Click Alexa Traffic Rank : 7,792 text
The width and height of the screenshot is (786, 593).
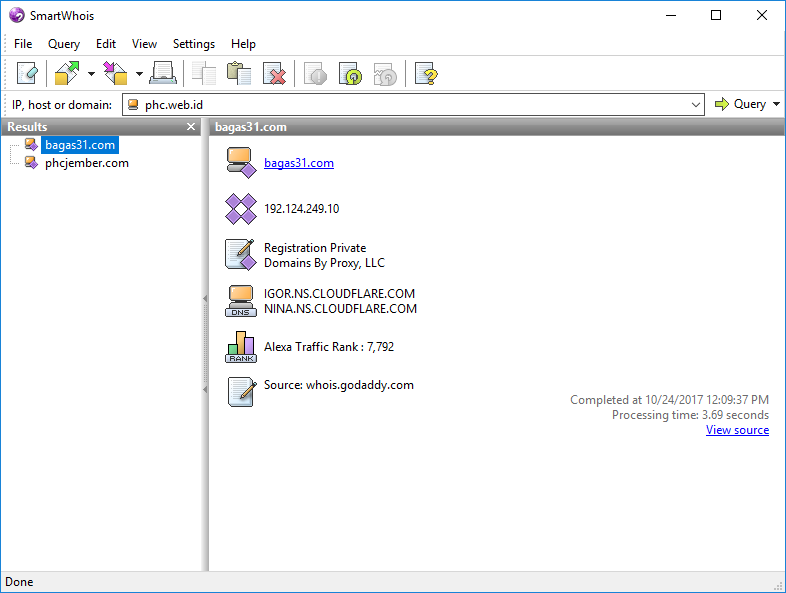click(x=329, y=347)
